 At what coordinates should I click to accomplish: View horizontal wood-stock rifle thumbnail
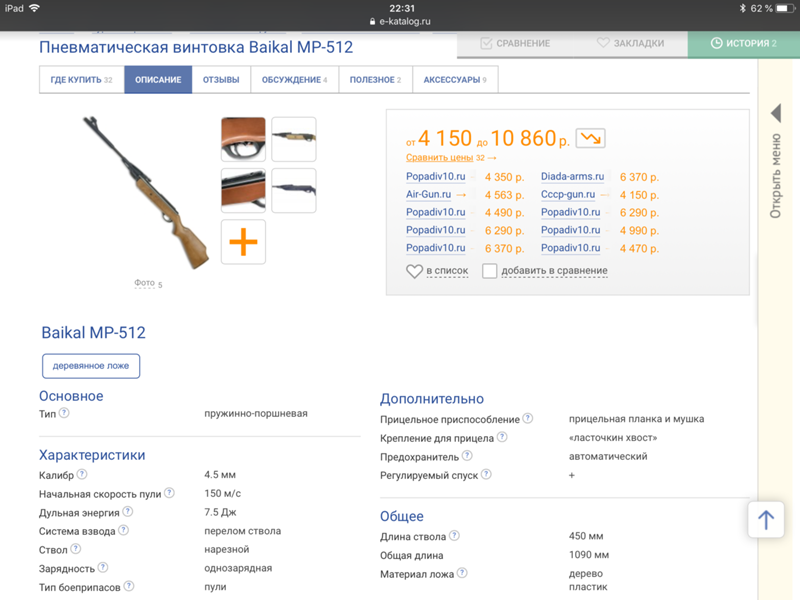point(294,139)
